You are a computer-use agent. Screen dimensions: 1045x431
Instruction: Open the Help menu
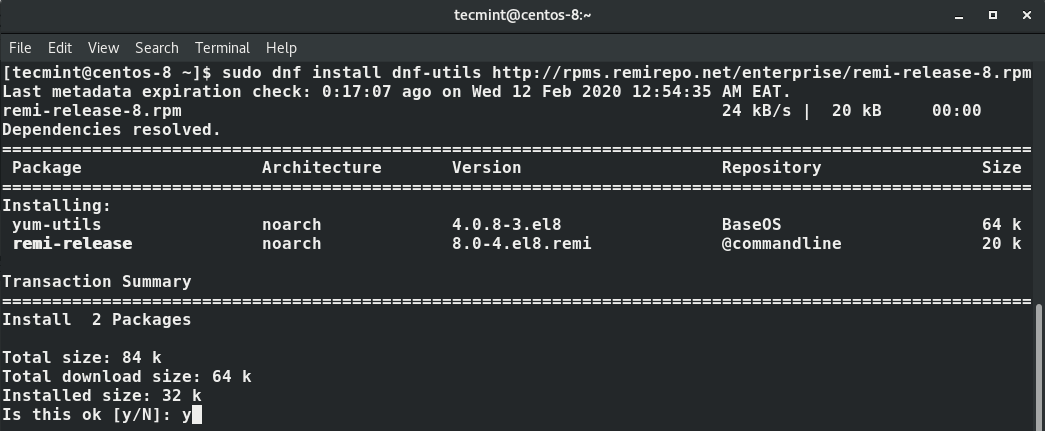pos(281,48)
